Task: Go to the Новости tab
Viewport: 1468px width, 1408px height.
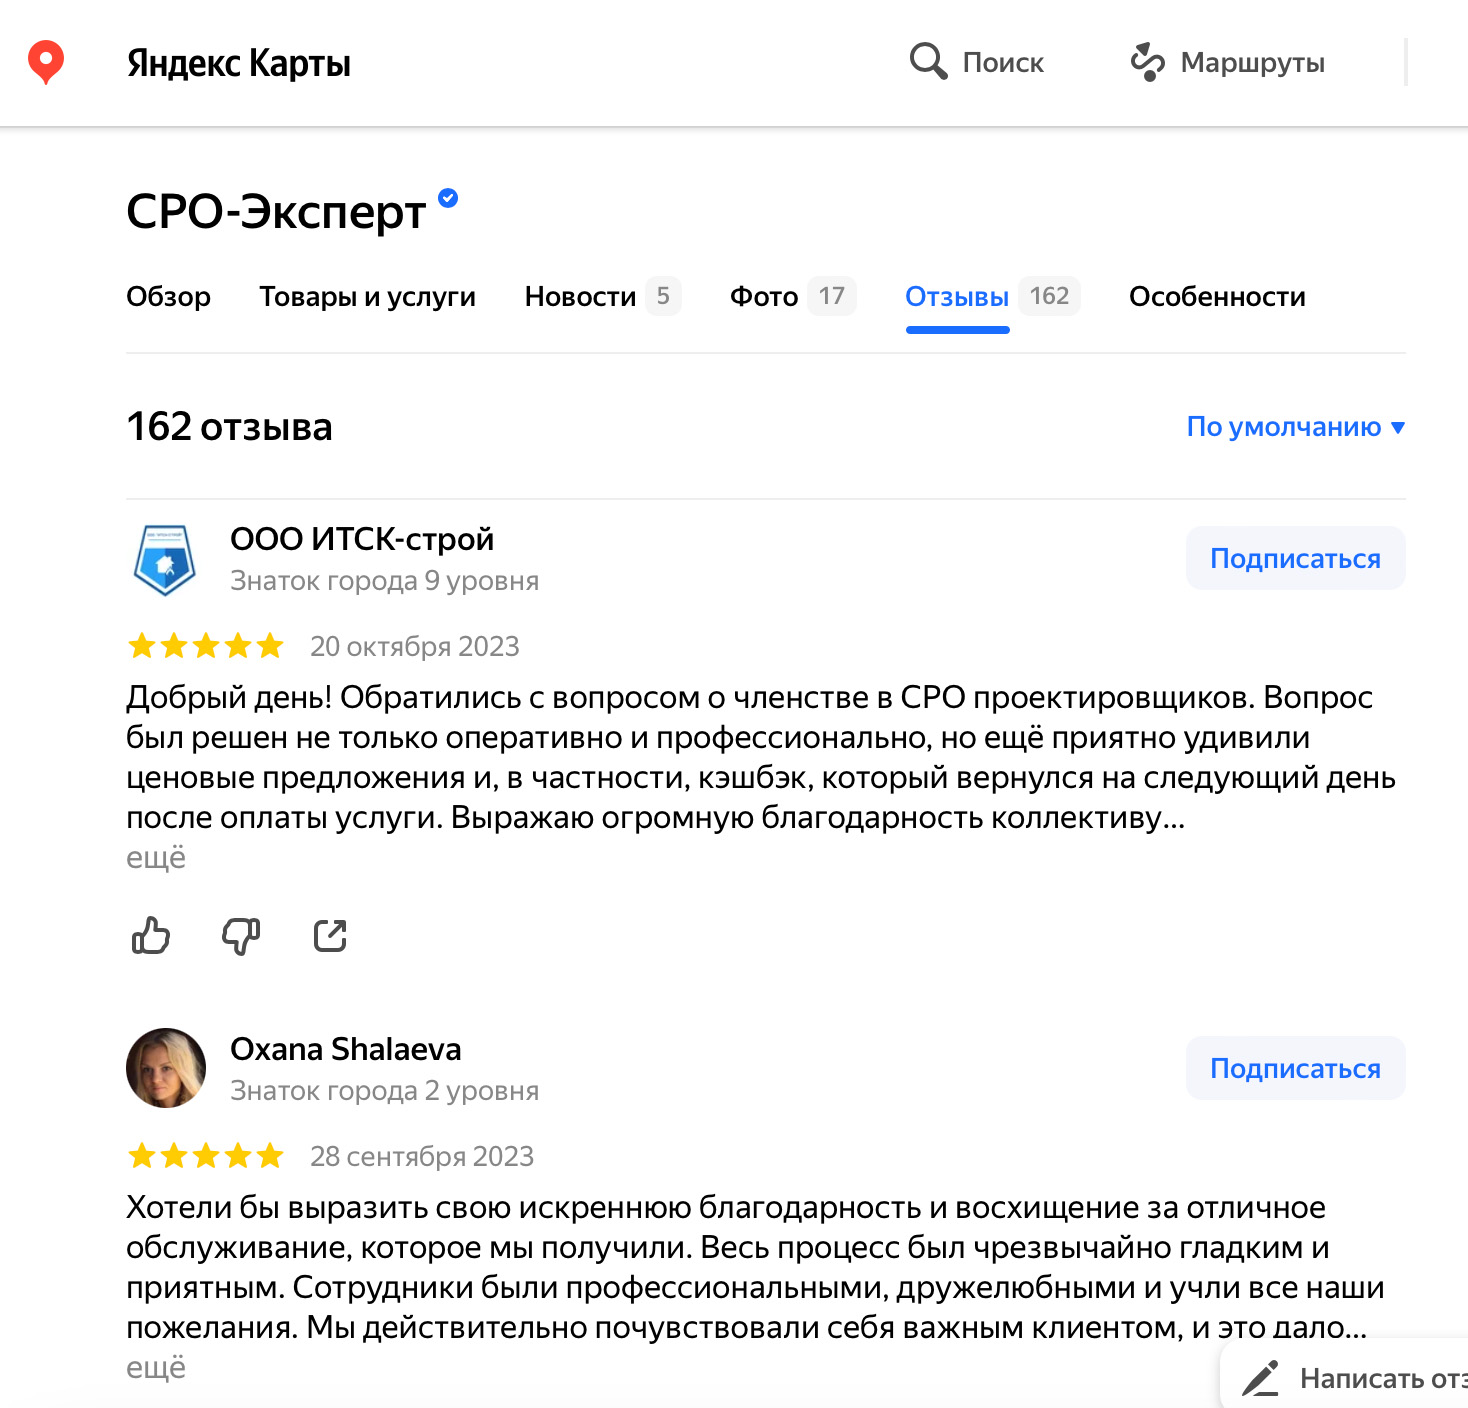Action: [603, 296]
